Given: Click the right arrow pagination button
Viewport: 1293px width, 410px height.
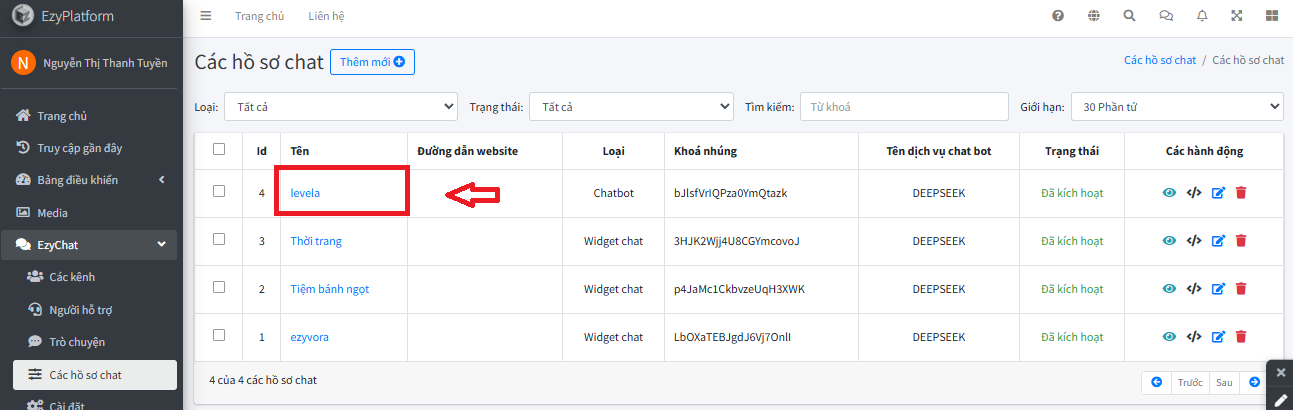Looking at the screenshot, I should (x=1254, y=382).
